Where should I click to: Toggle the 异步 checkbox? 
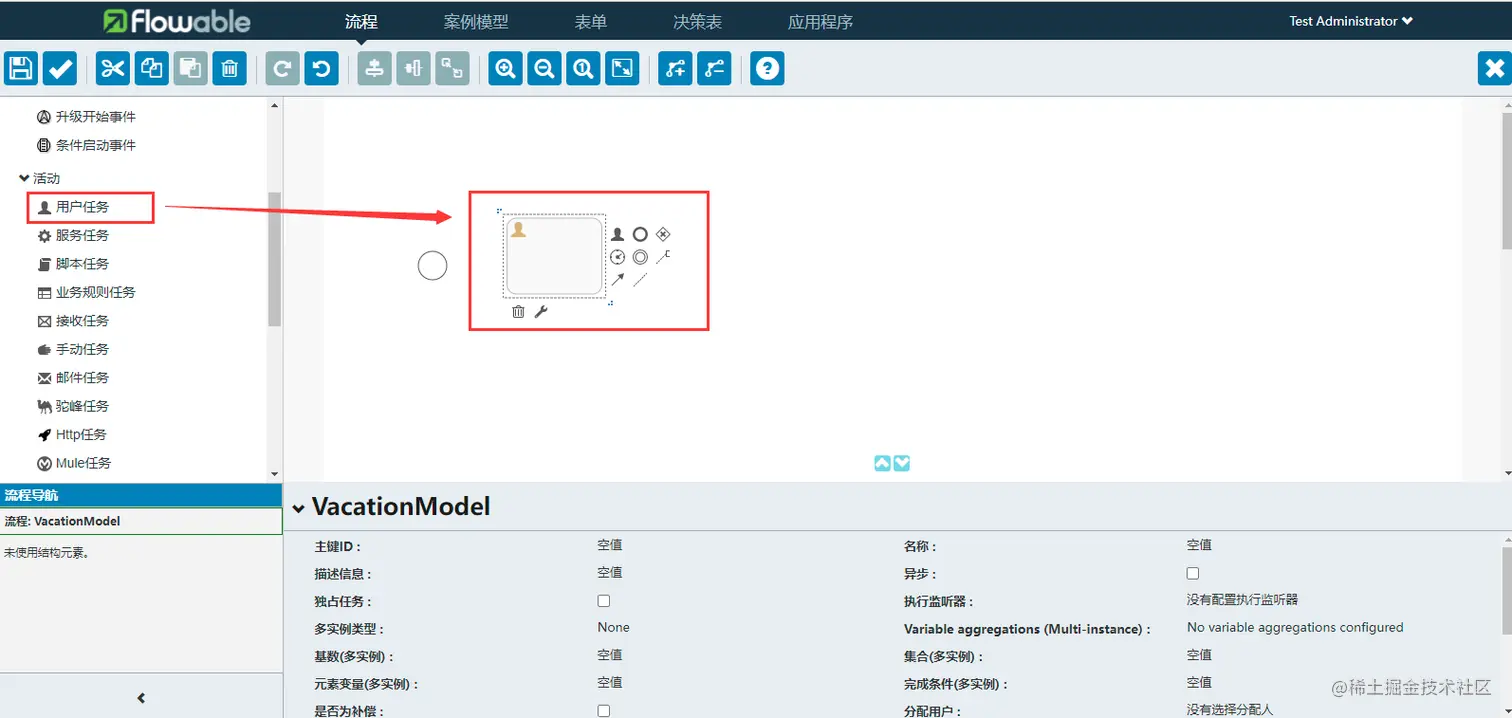click(1192, 574)
